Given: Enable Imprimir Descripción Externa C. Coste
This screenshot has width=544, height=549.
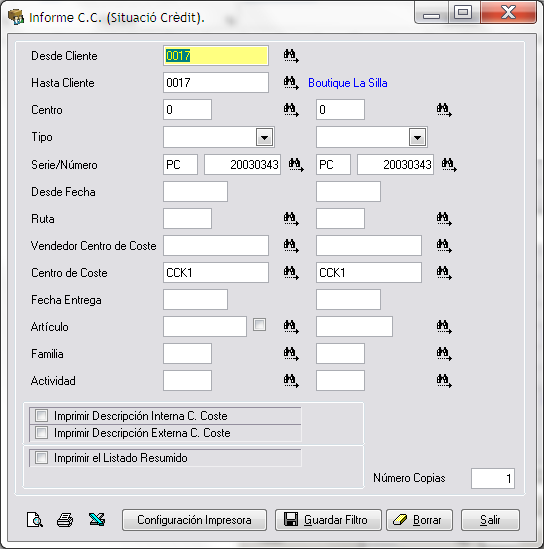Looking at the screenshot, I should point(41,433).
